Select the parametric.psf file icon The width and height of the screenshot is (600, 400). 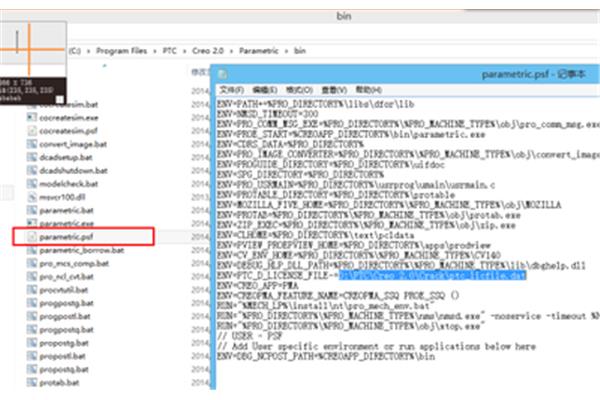coord(32,237)
